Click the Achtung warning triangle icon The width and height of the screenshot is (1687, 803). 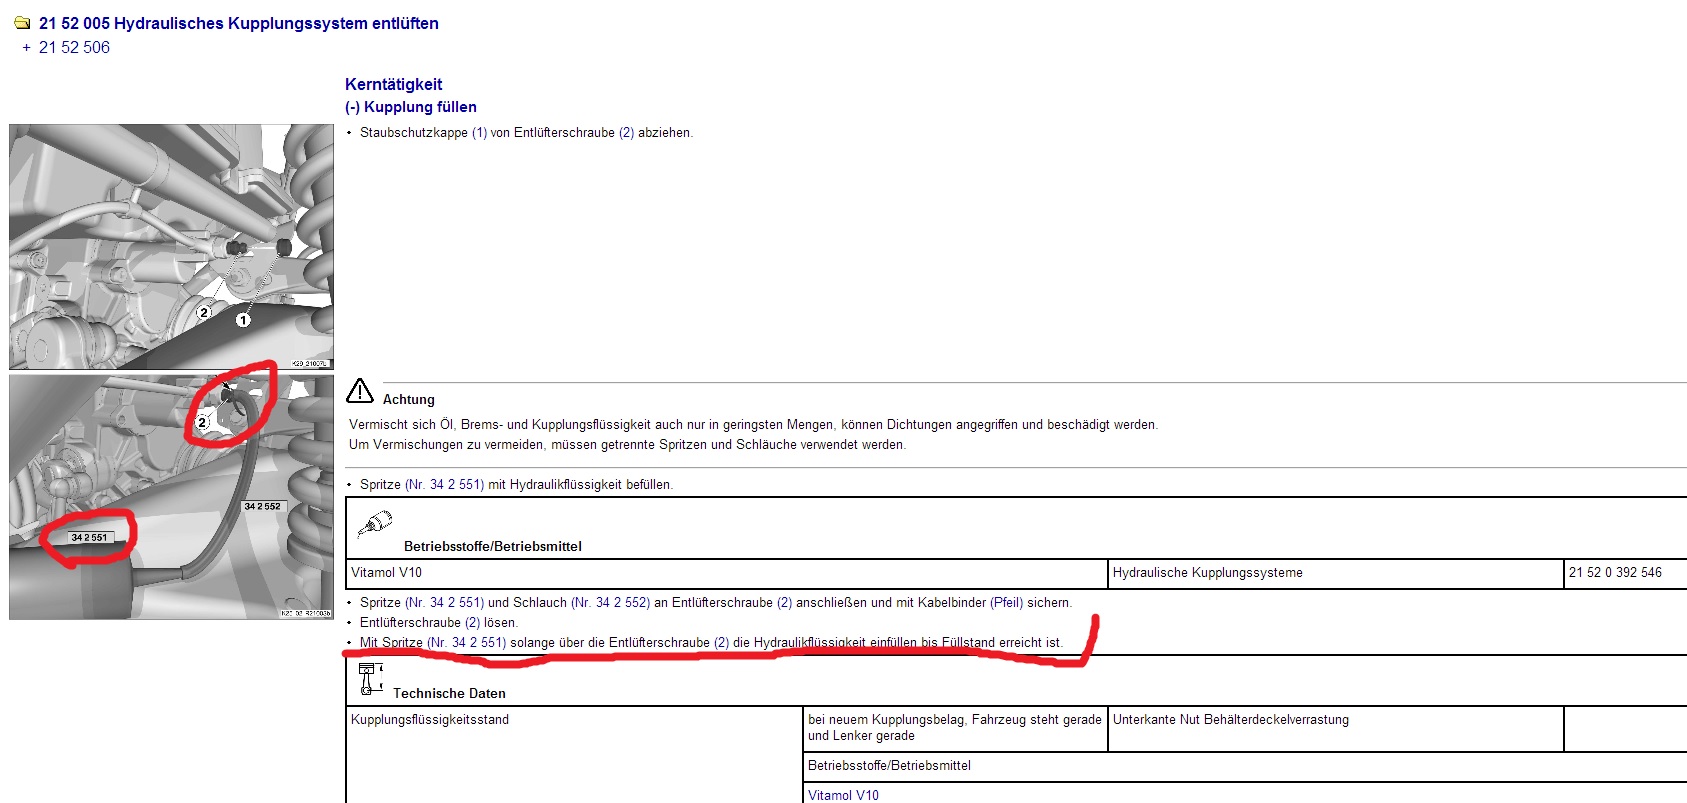pos(360,391)
